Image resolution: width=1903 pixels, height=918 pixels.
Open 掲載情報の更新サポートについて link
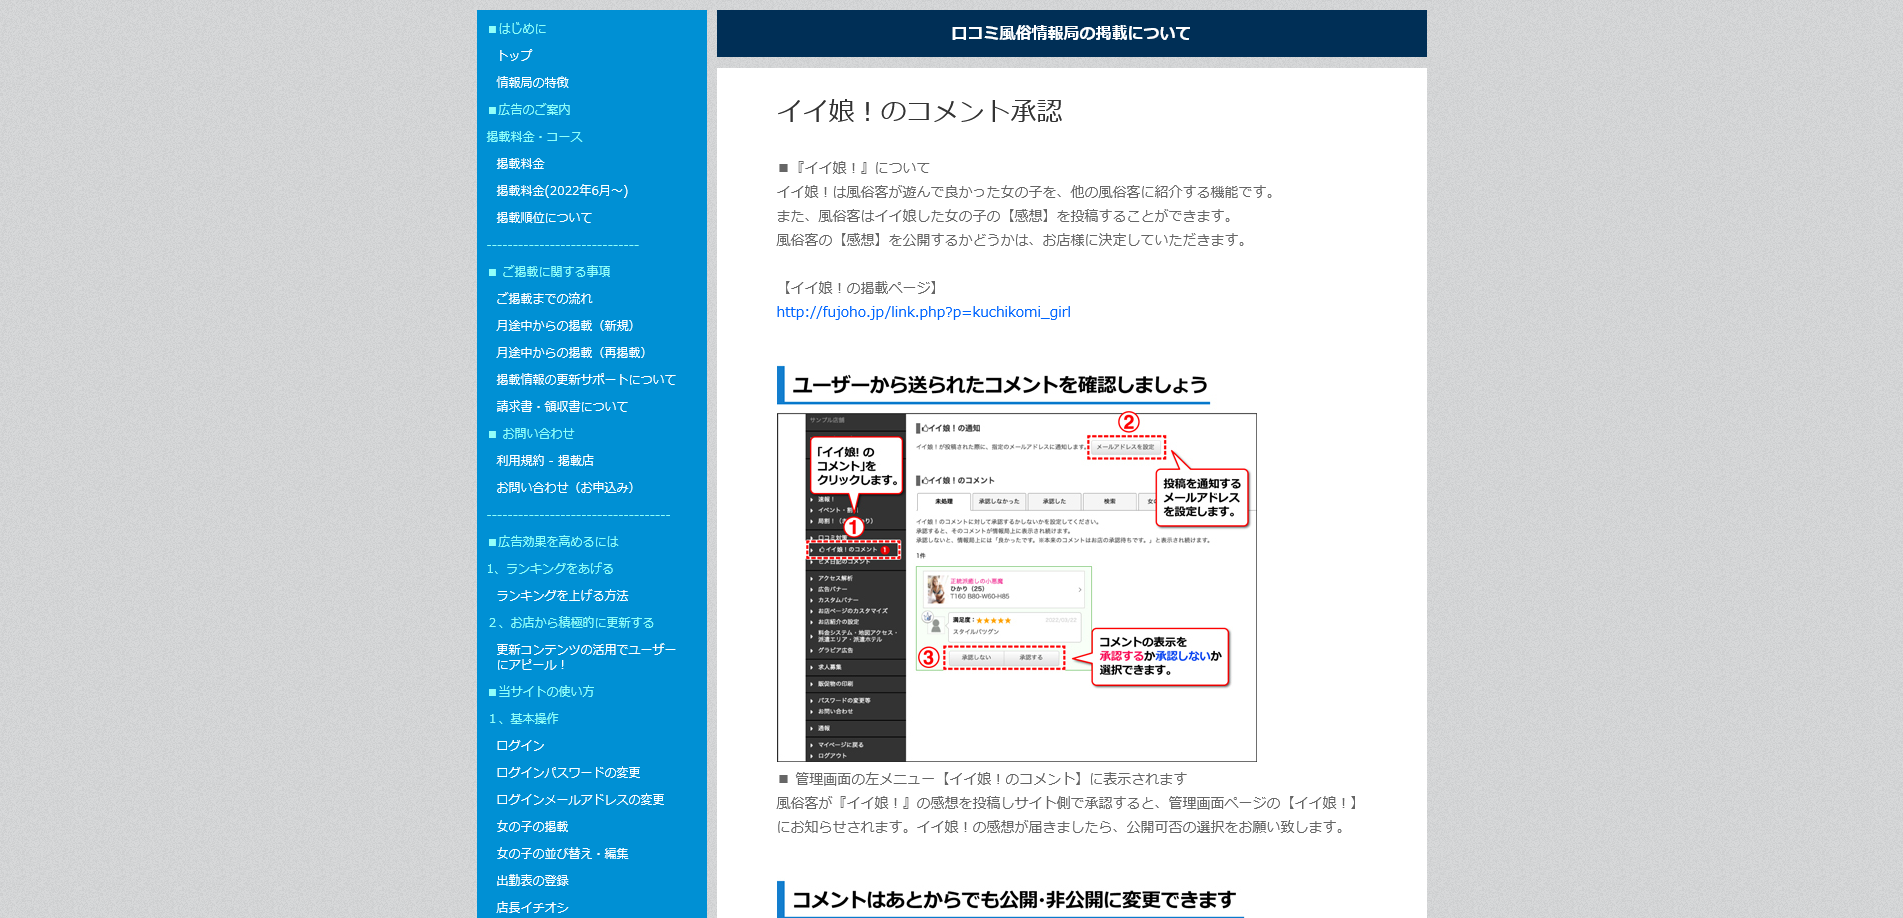click(586, 379)
